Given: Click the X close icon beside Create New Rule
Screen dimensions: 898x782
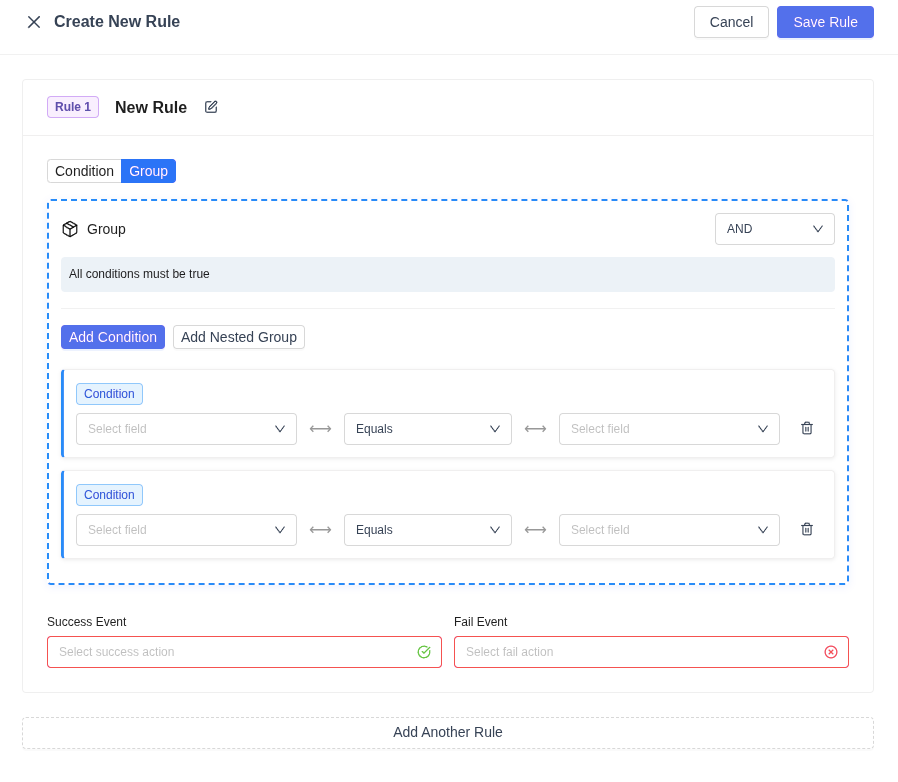Looking at the screenshot, I should coord(34,22).
